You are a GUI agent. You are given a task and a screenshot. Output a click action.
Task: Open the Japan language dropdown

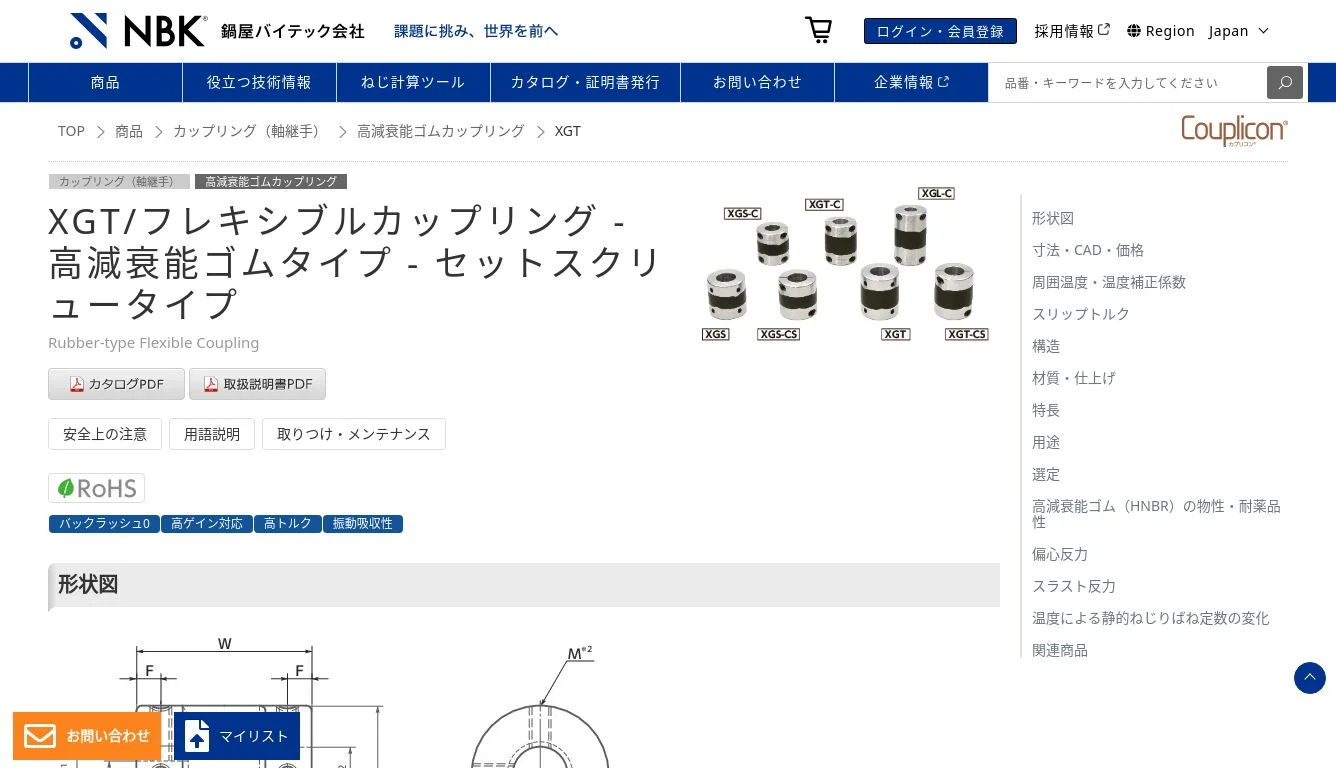1237,30
